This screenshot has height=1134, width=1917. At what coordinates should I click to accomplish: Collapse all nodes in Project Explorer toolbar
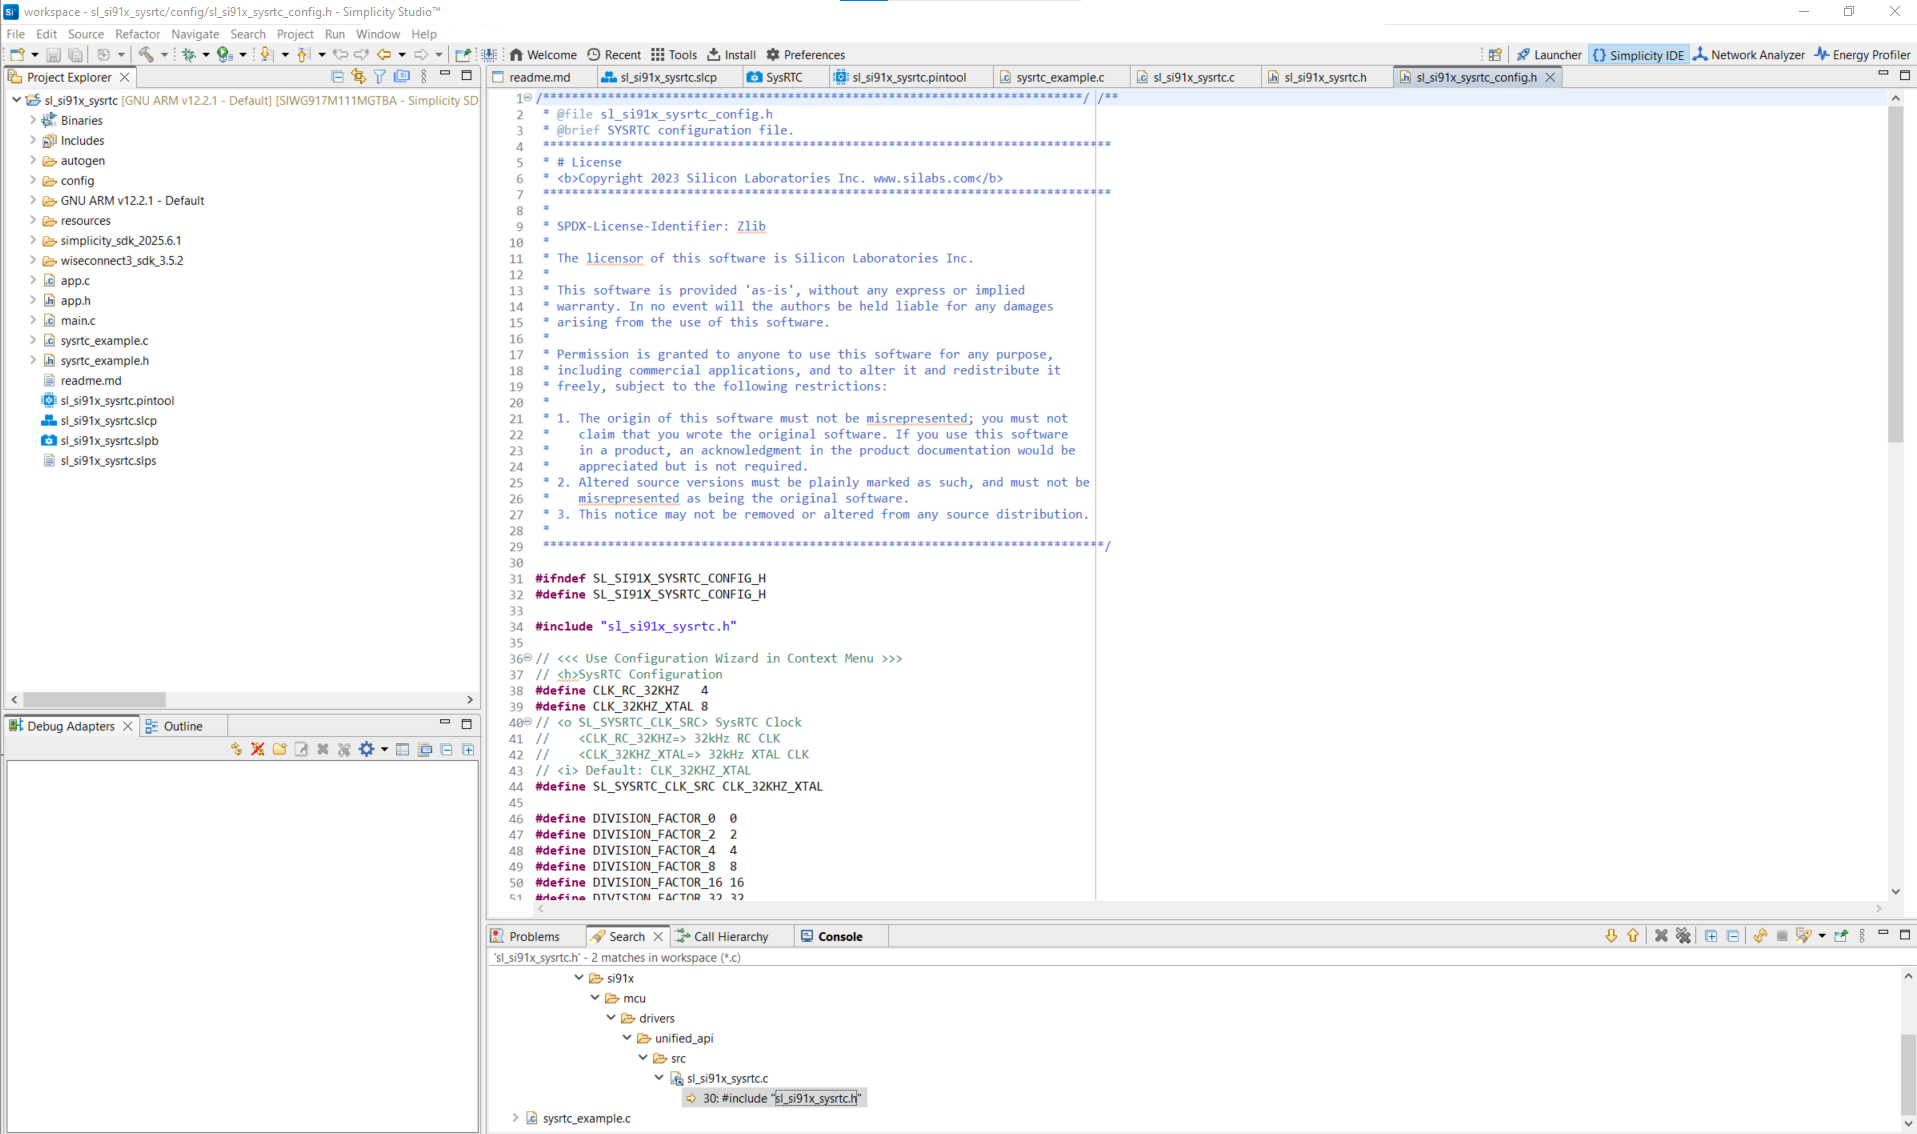(x=336, y=76)
